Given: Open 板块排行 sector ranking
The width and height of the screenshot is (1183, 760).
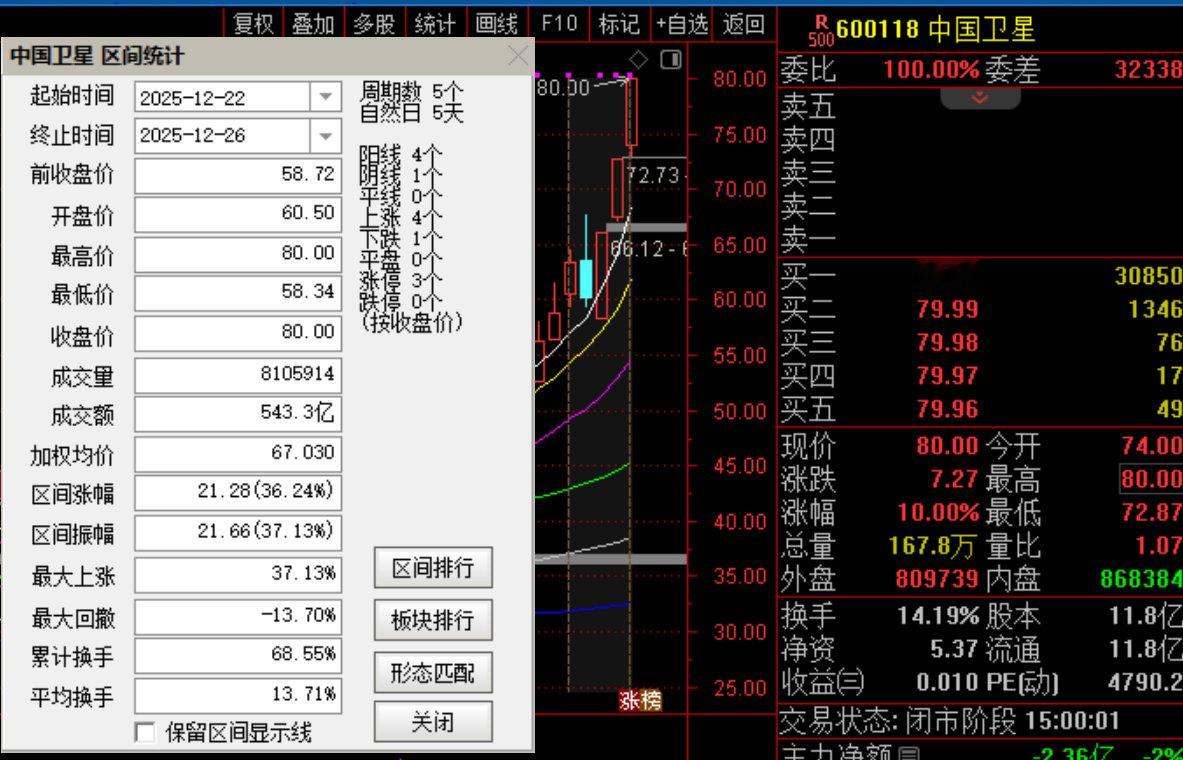Looking at the screenshot, I should point(433,620).
